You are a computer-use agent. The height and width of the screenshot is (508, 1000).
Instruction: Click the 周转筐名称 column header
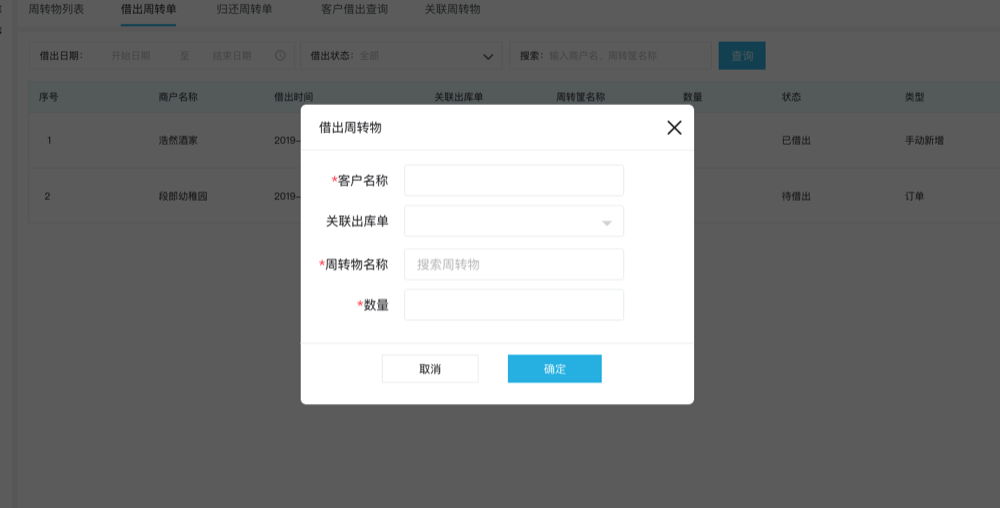[580, 97]
